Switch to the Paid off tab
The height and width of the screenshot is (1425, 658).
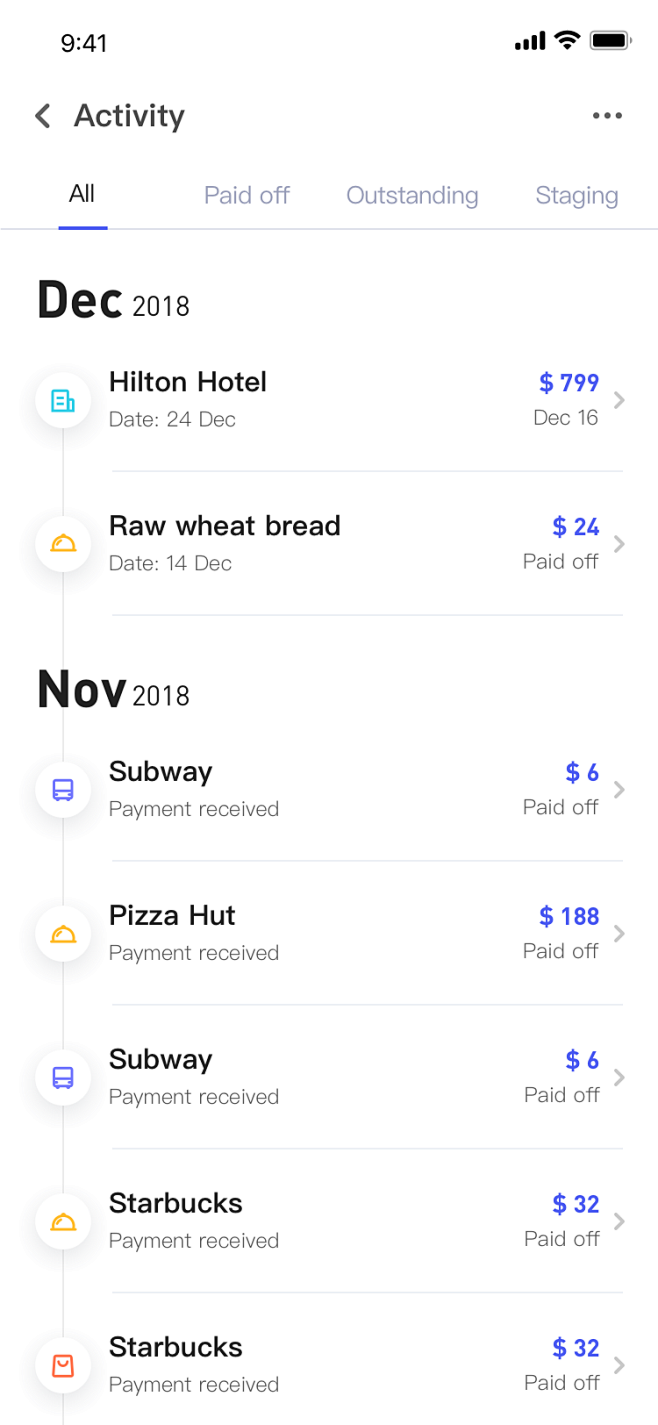click(247, 195)
